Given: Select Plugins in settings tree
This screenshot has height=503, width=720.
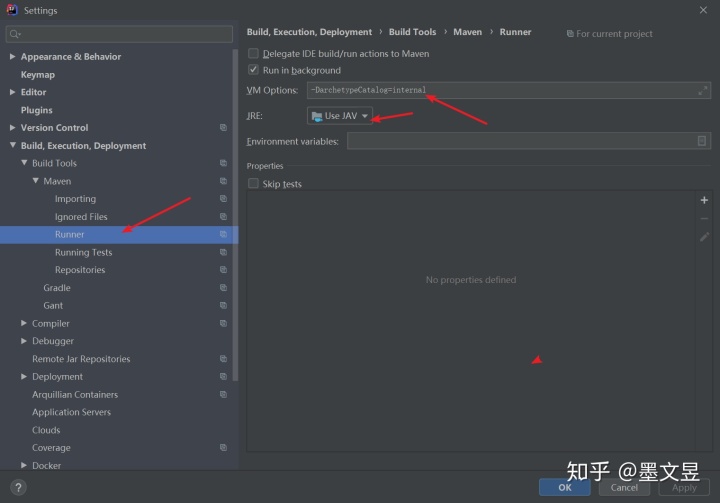Looking at the screenshot, I should point(36,110).
